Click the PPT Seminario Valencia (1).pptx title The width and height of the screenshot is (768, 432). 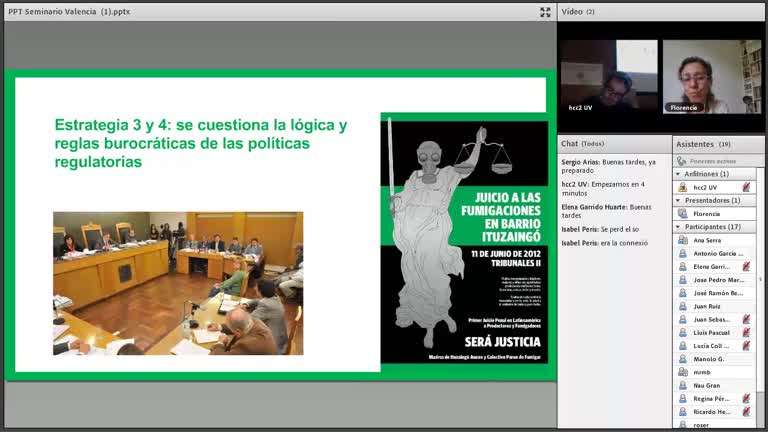click(x=69, y=11)
